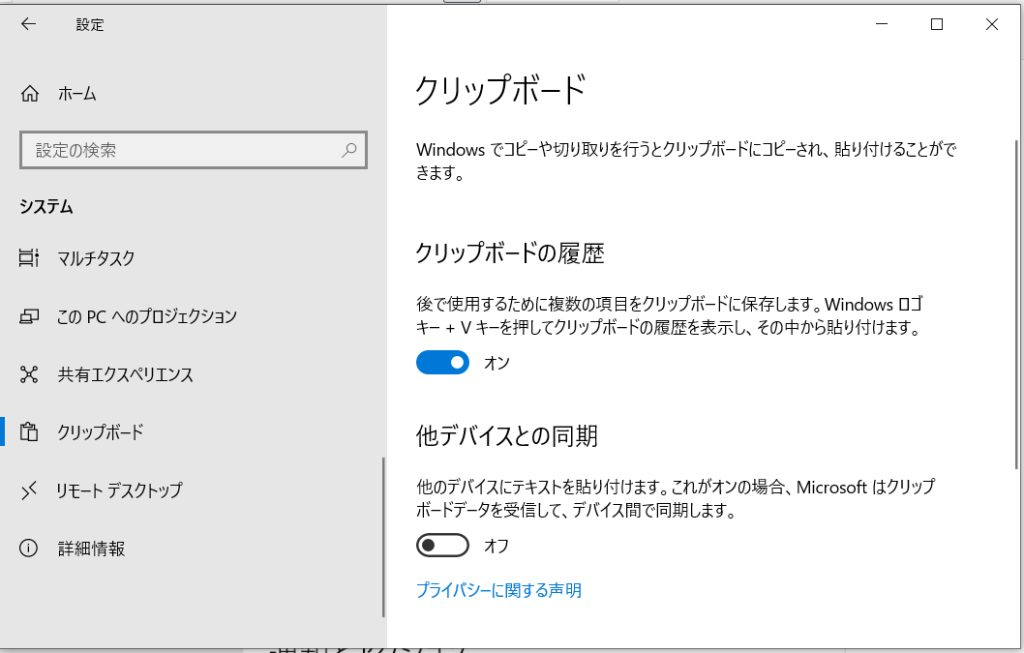This screenshot has height=653, width=1024.
Task: Open the プライバシーに関する声明 link
Action: [497, 590]
